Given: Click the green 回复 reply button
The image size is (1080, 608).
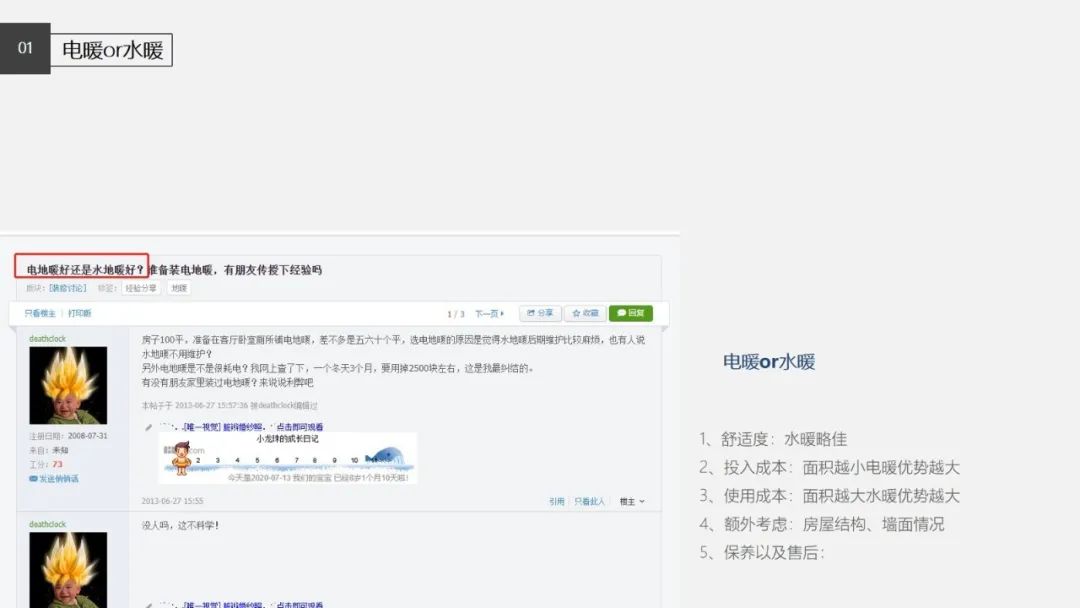Looking at the screenshot, I should pos(630,313).
